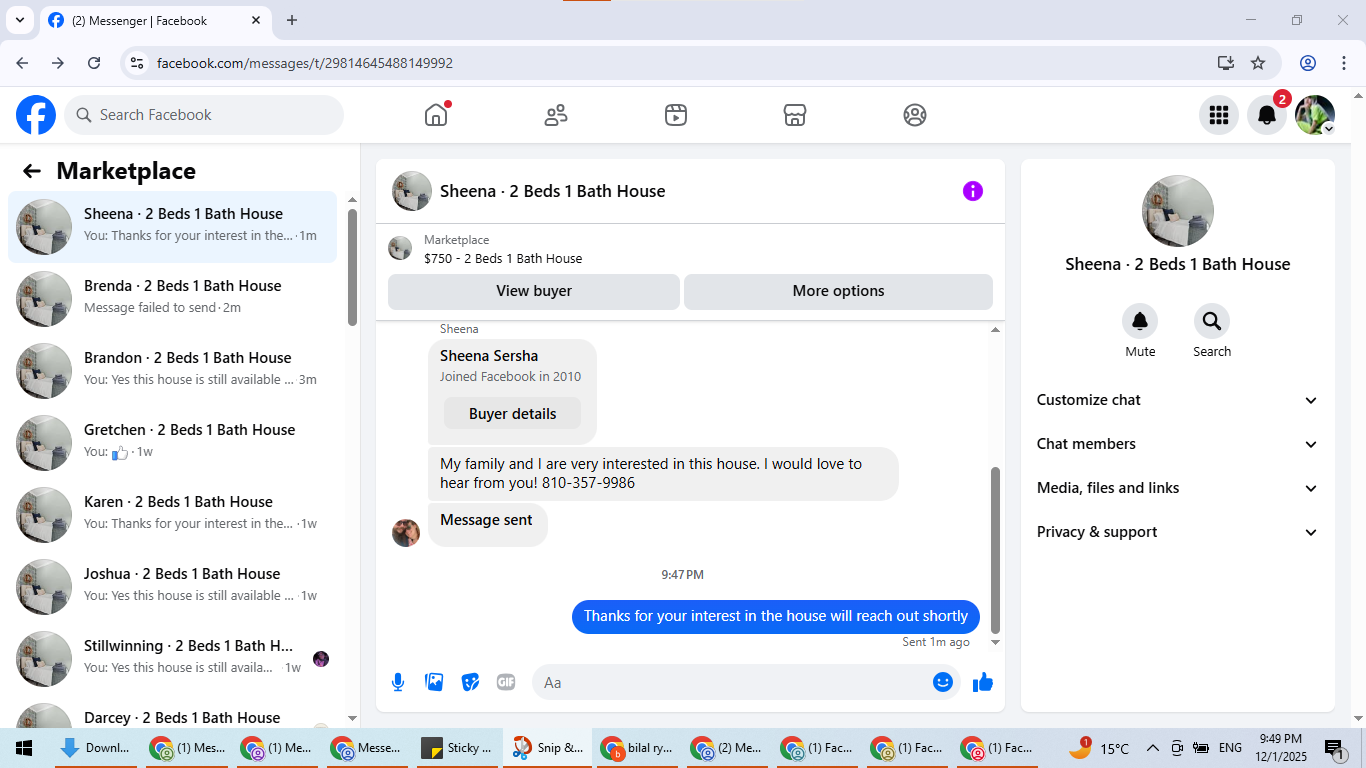1366x768 pixels.
Task: Click the Search Facebook field
Action: click(x=204, y=115)
